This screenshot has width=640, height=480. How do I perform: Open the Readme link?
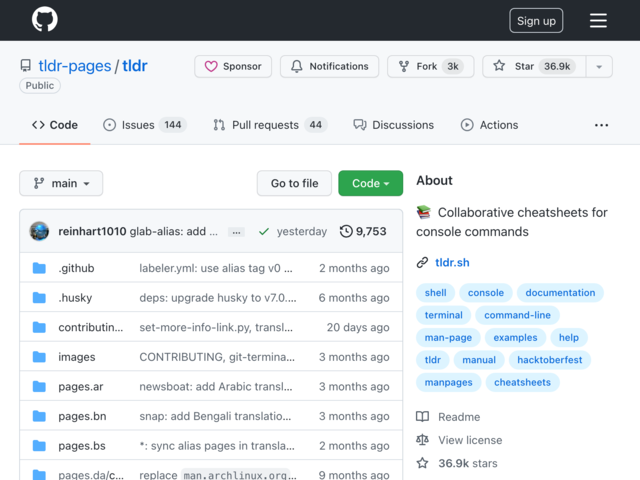click(459, 417)
